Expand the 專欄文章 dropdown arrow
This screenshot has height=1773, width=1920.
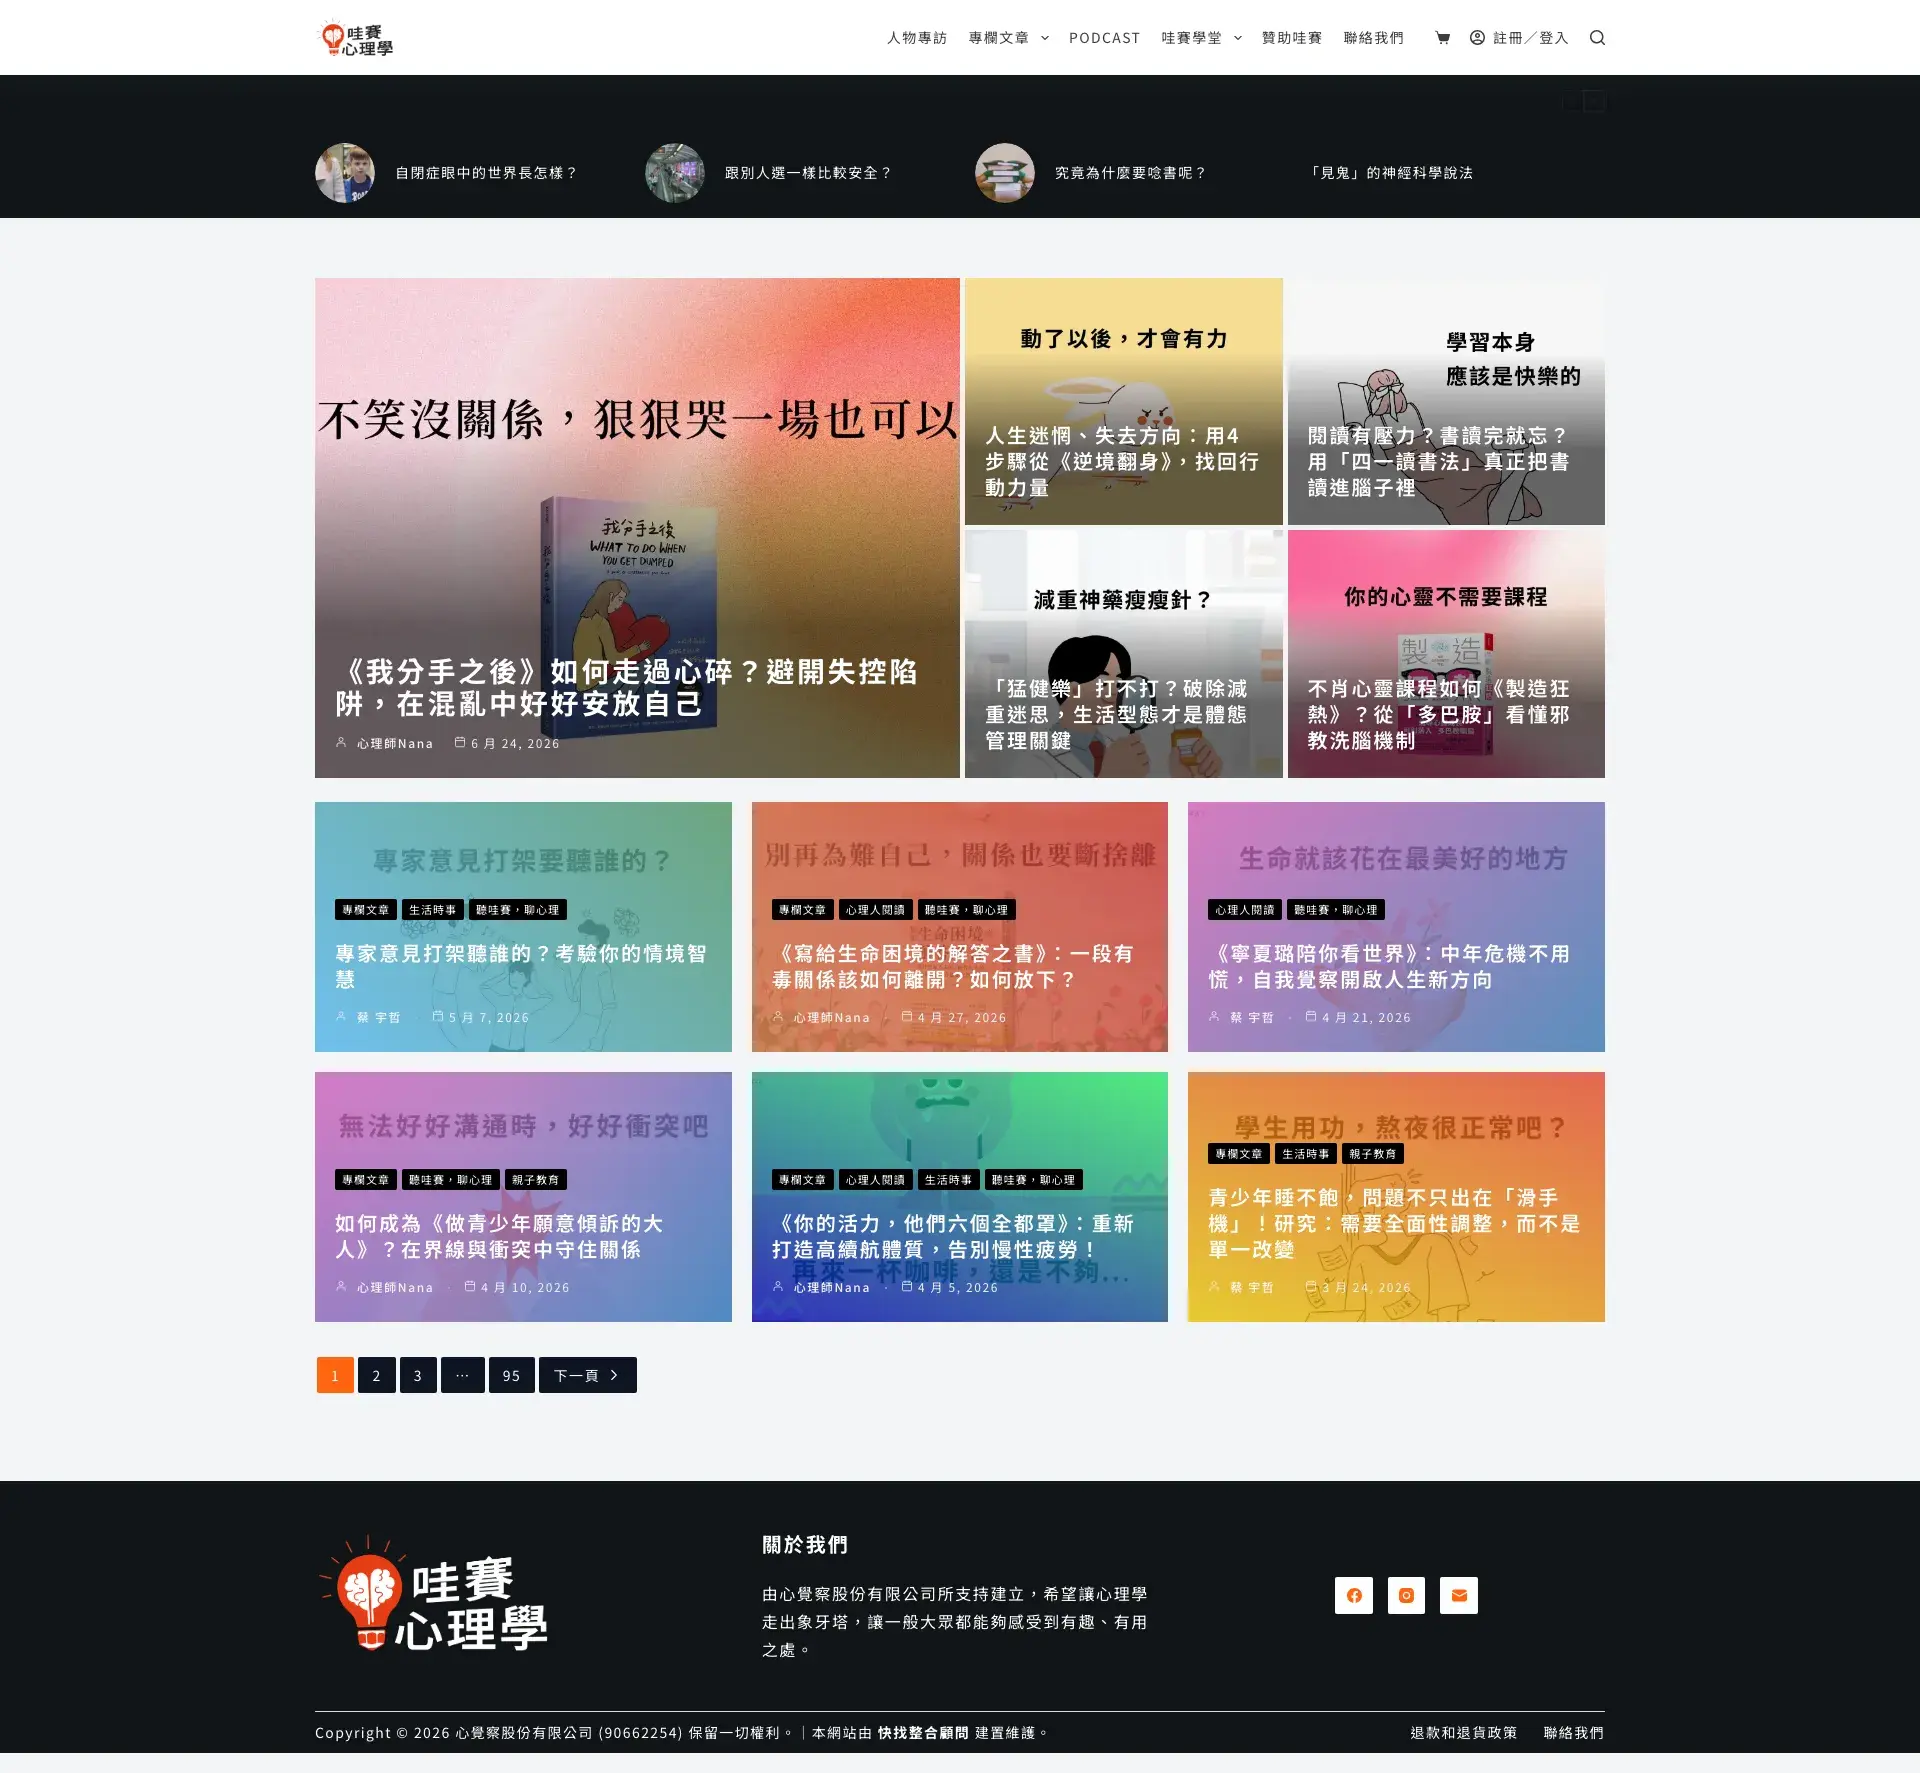pos(1045,38)
